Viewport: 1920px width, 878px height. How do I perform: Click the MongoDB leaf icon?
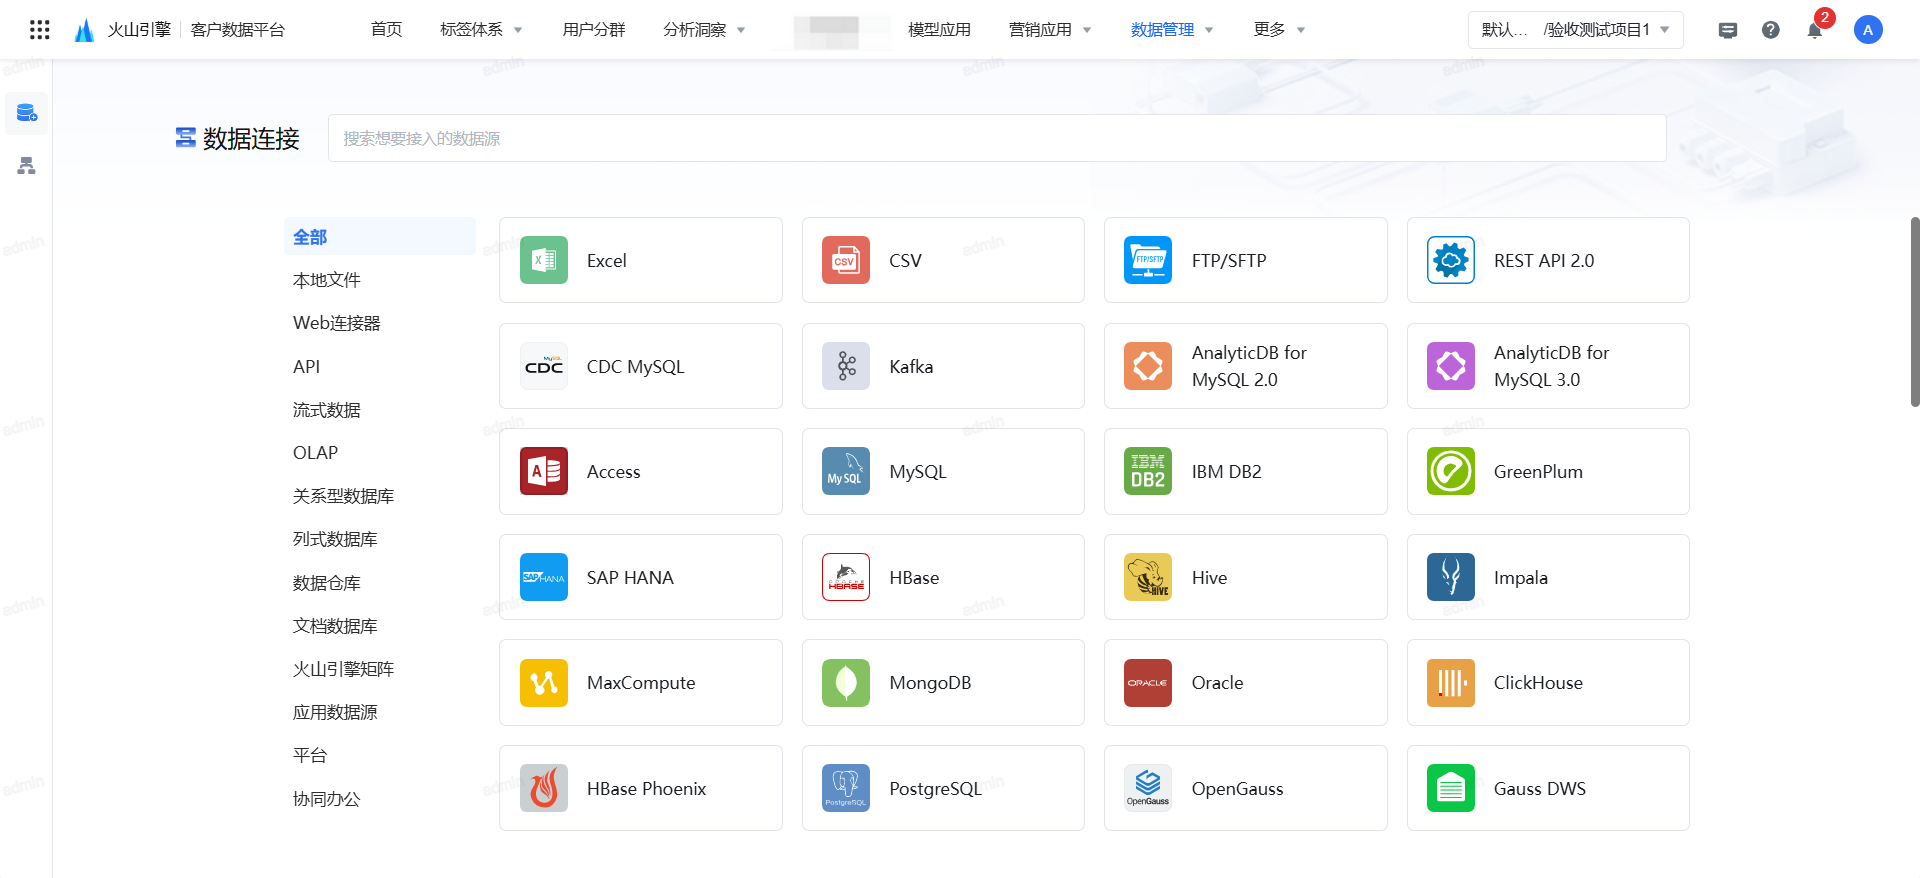tap(846, 683)
